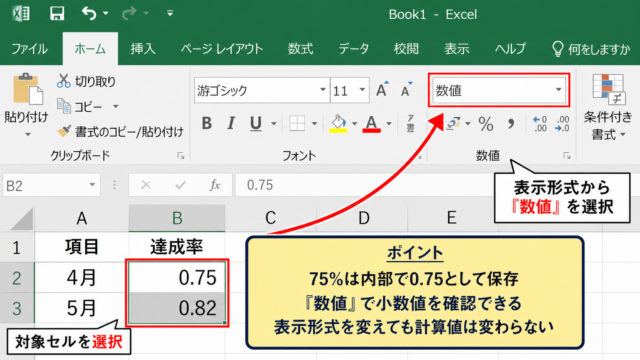The image size is (640, 360).
Task: Apply the yellow fill color bucket
Action: pyautogui.click(x=338, y=123)
